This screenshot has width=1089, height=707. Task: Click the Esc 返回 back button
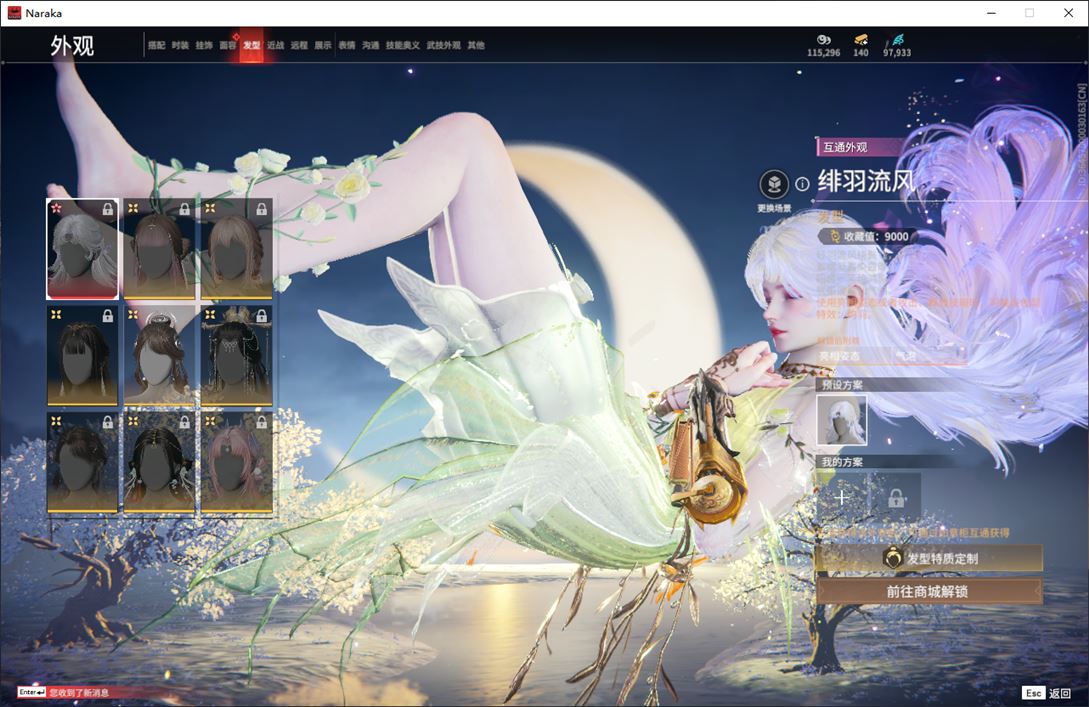1047,693
